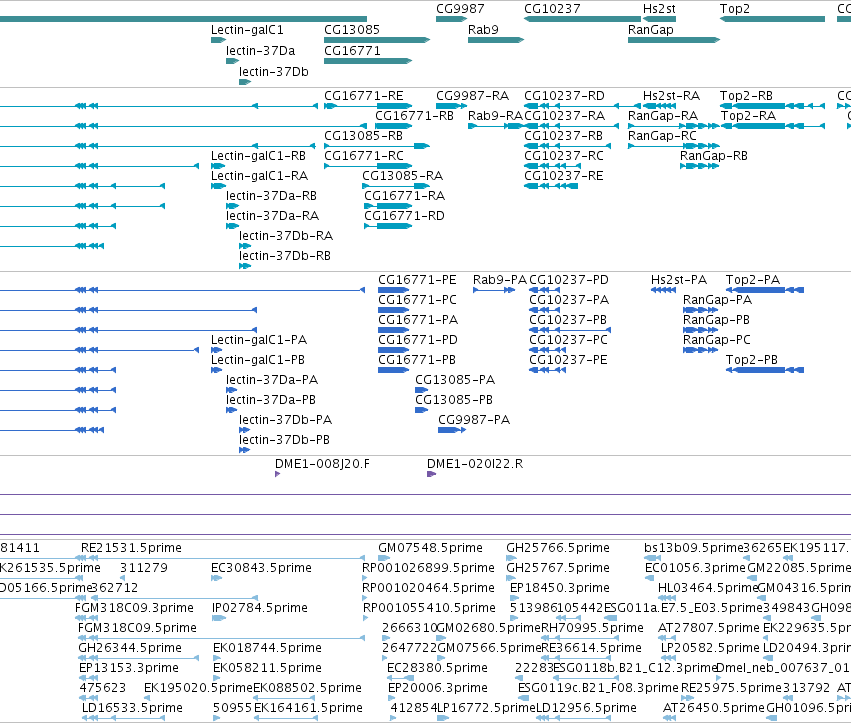Click transcript Lectin-galC1-RB
The width and height of the screenshot is (851, 723).
pyautogui.click(x=258, y=156)
